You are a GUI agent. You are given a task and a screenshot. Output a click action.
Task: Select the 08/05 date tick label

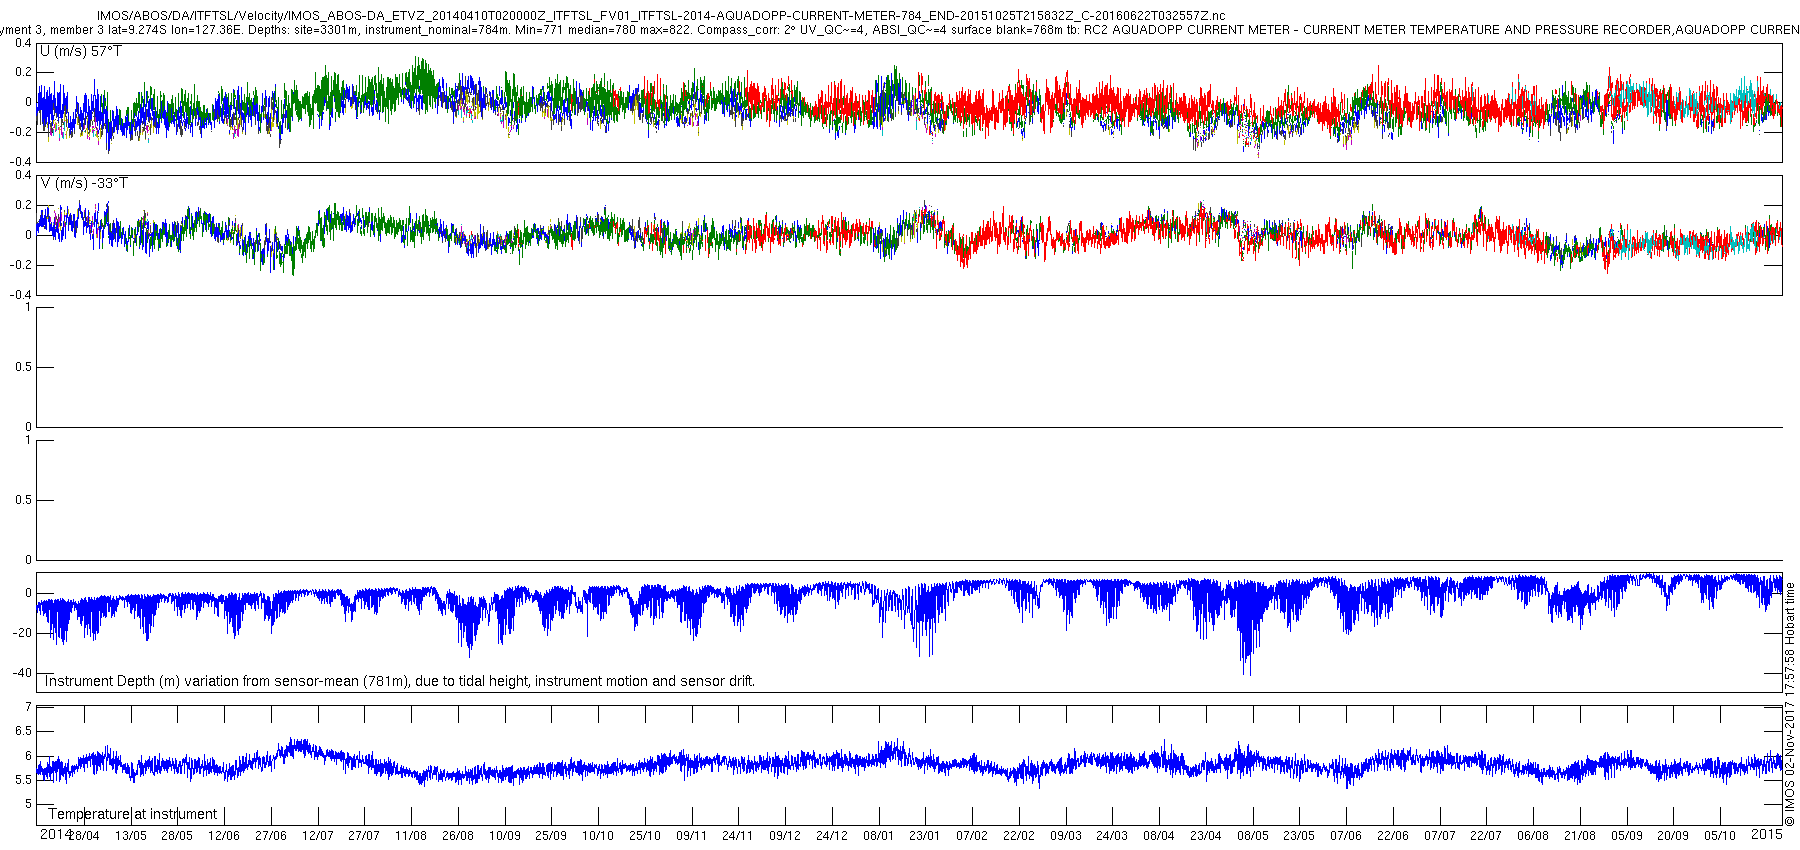[1252, 836]
